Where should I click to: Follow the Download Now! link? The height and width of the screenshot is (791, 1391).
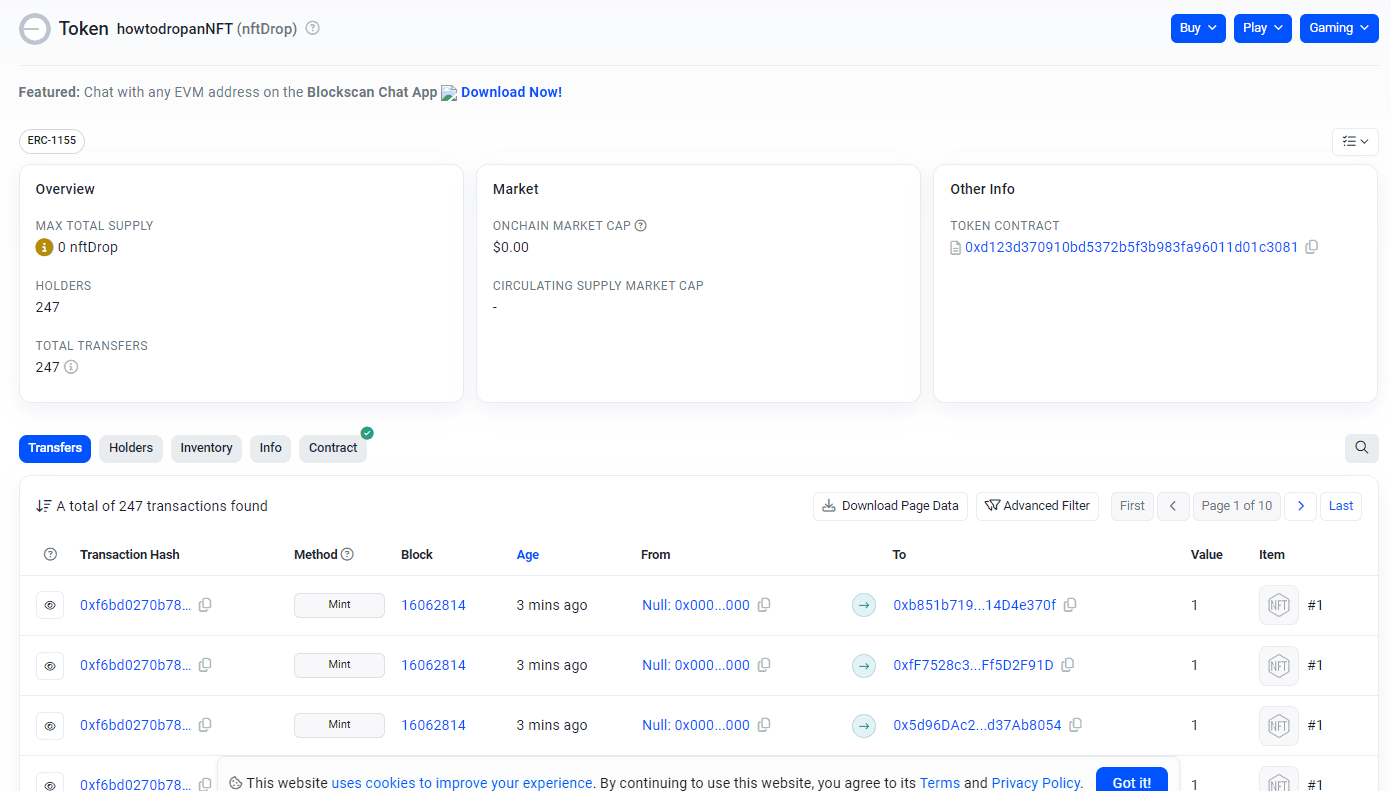pyautogui.click(x=511, y=92)
